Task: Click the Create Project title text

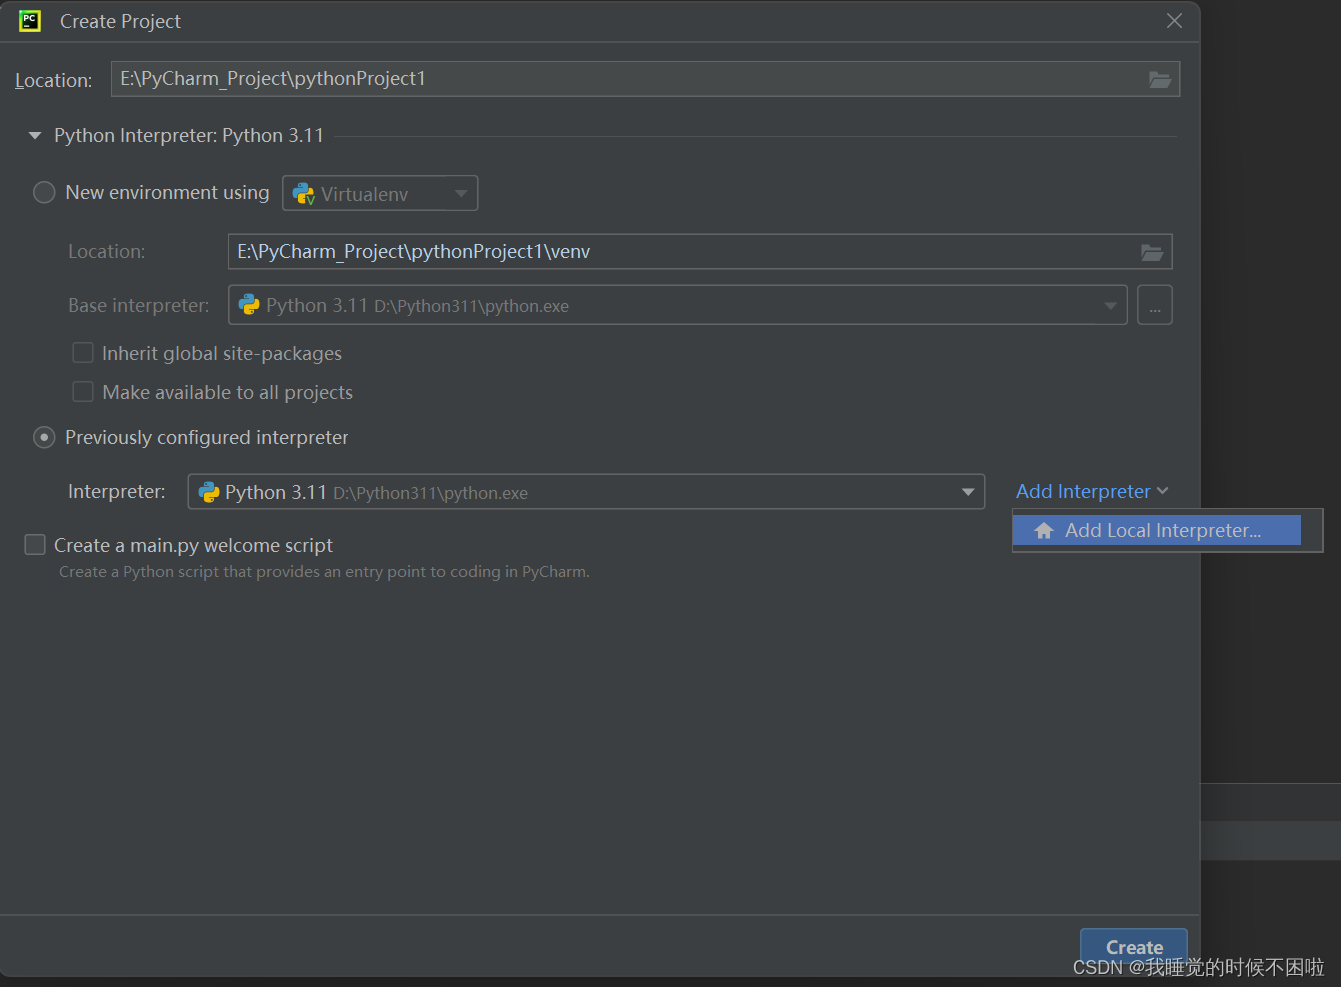Action: pyautogui.click(x=120, y=21)
